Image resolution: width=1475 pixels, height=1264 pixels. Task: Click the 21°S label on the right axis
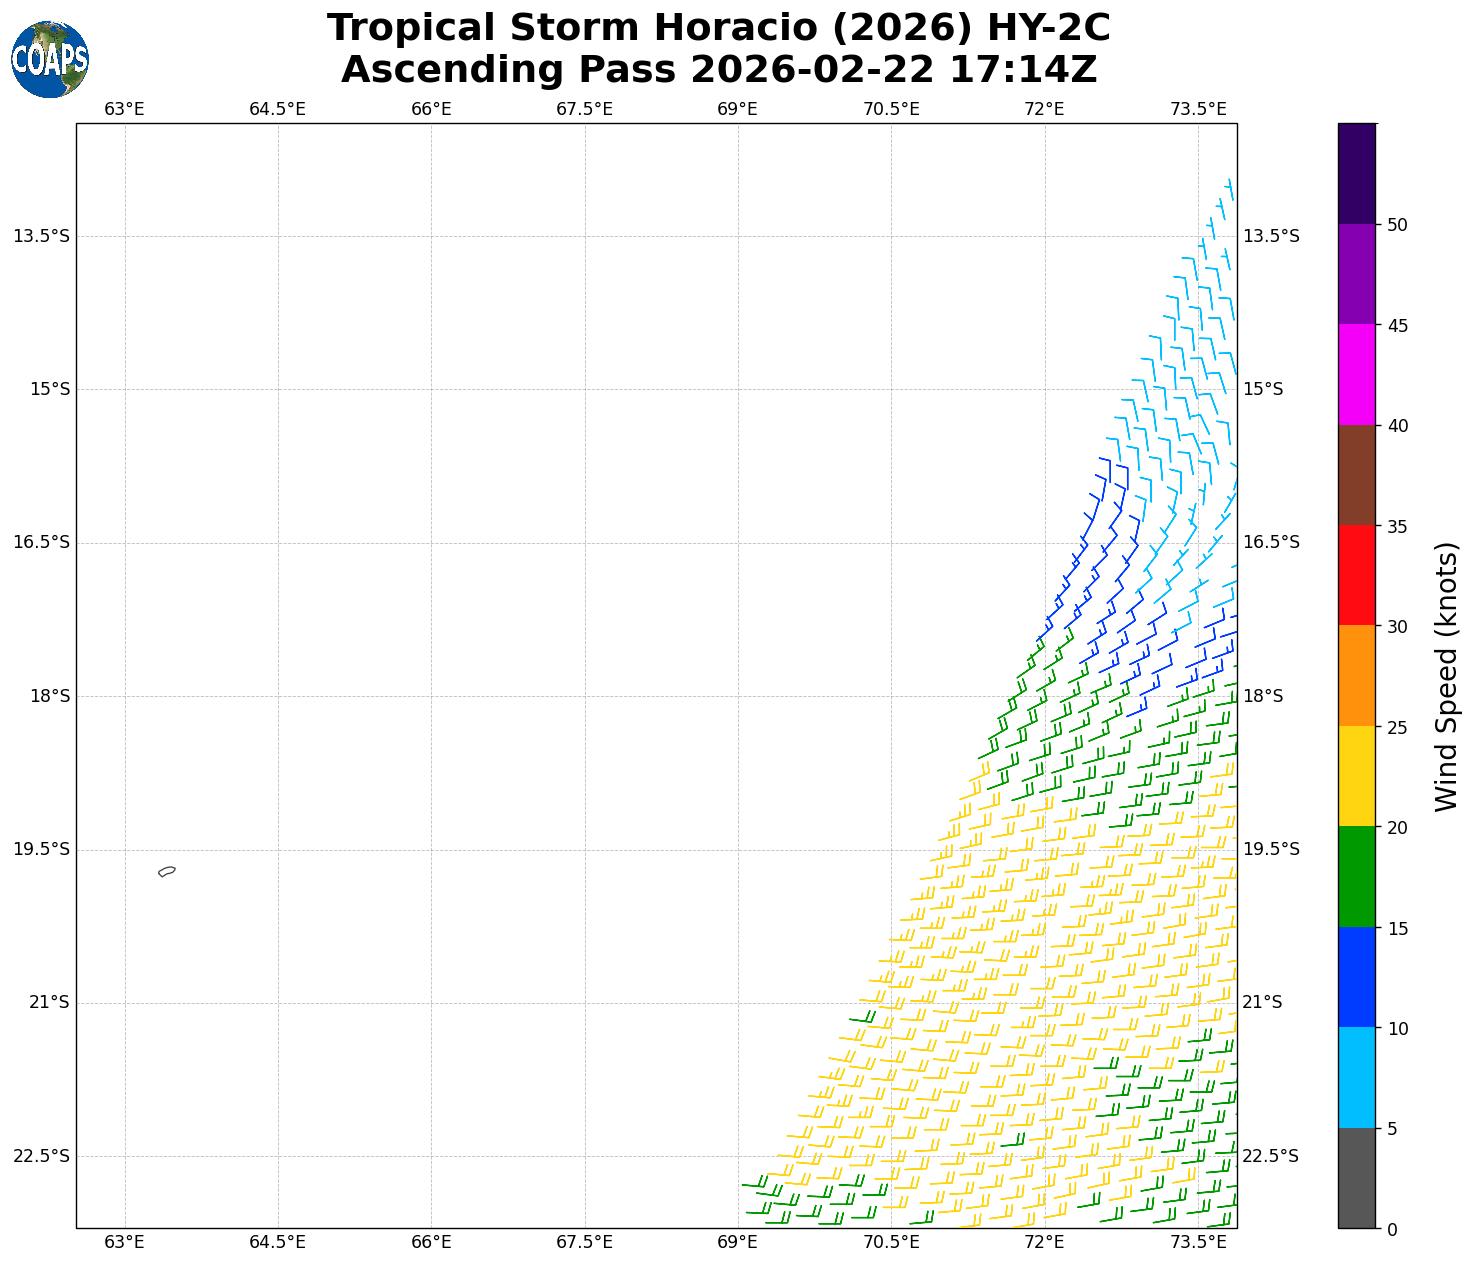(1262, 1002)
